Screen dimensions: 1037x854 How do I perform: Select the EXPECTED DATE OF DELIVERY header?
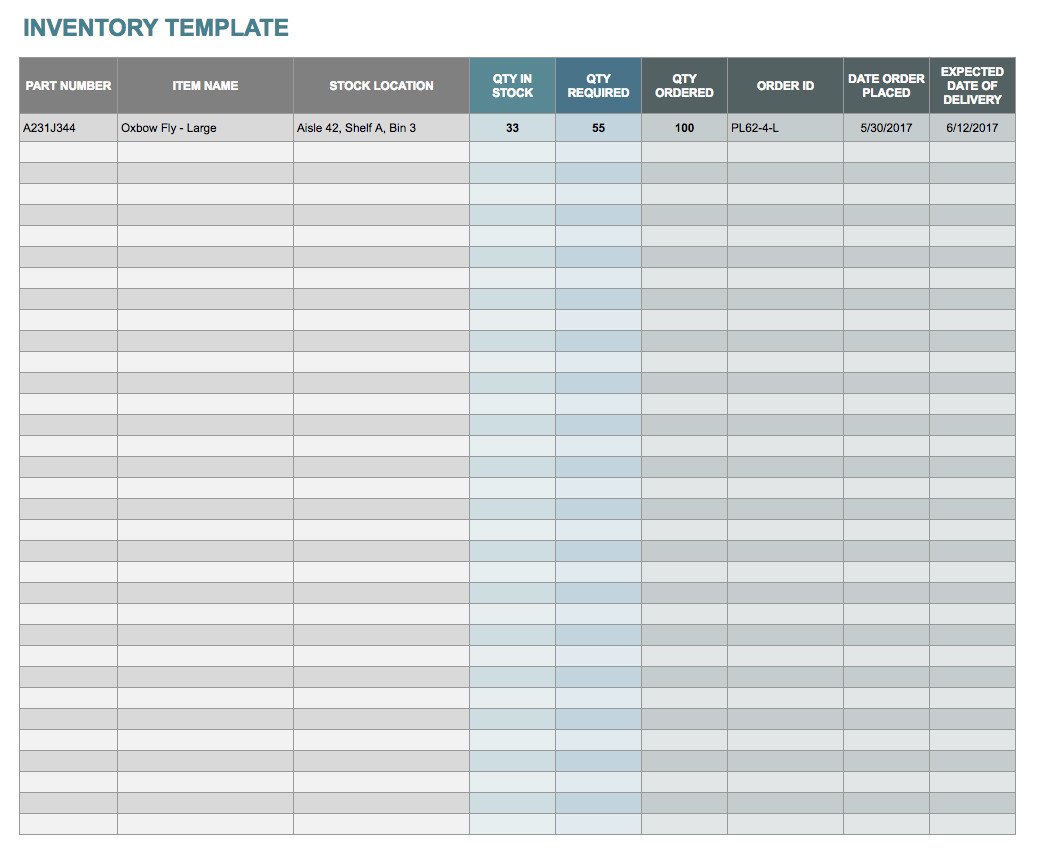972,85
